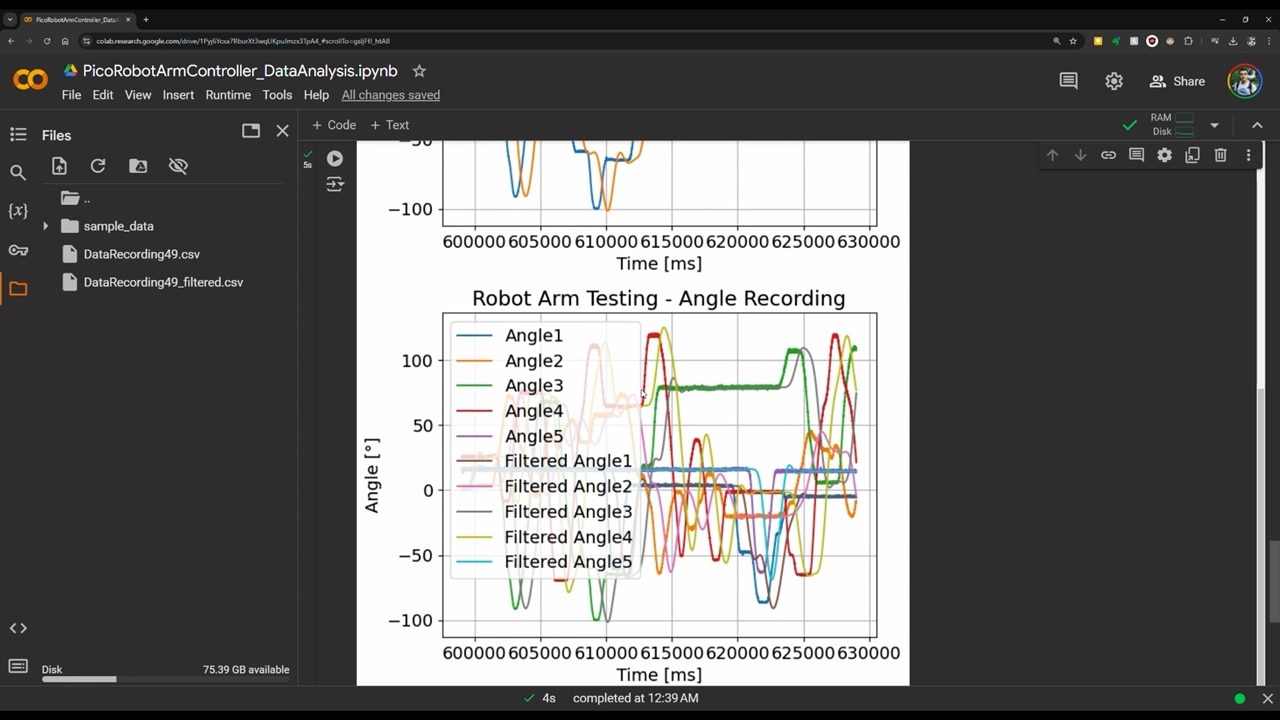Toggle show hidden files eye icon

pyautogui.click(x=178, y=166)
